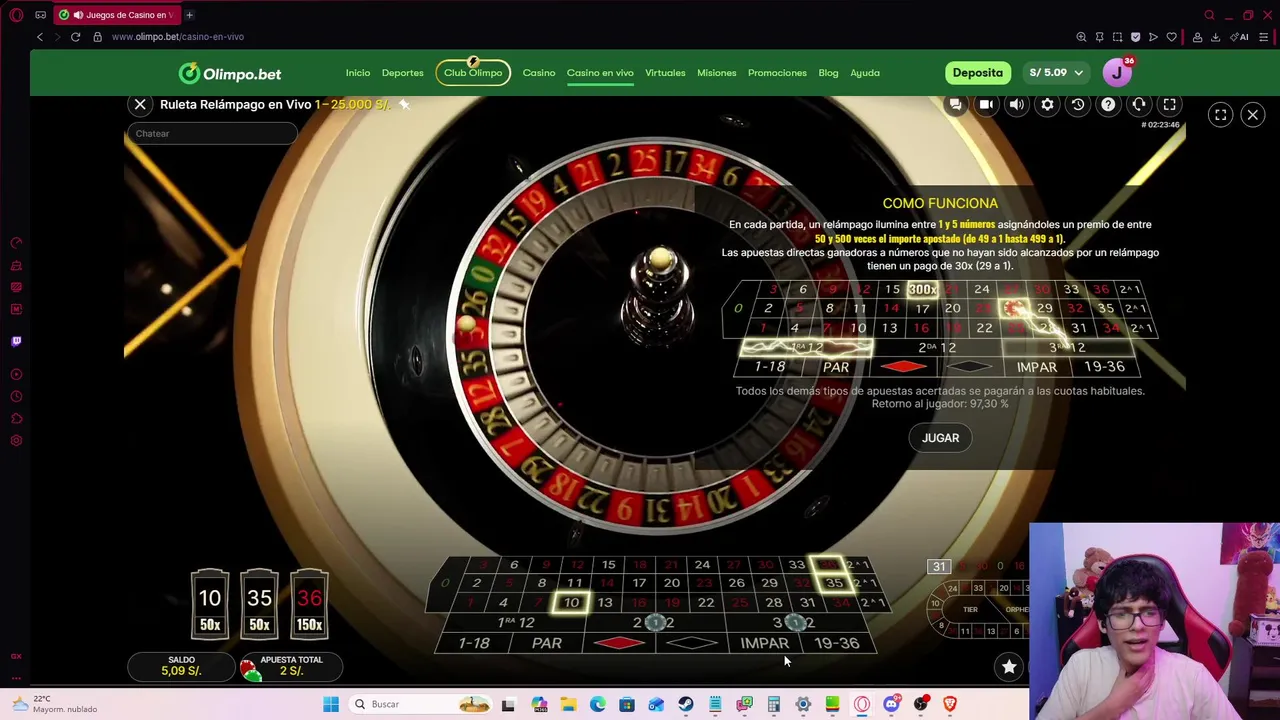The height and width of the screenshot is (720, 1280).
Task: Click the green Deposita button
Action: click(977, 73)
